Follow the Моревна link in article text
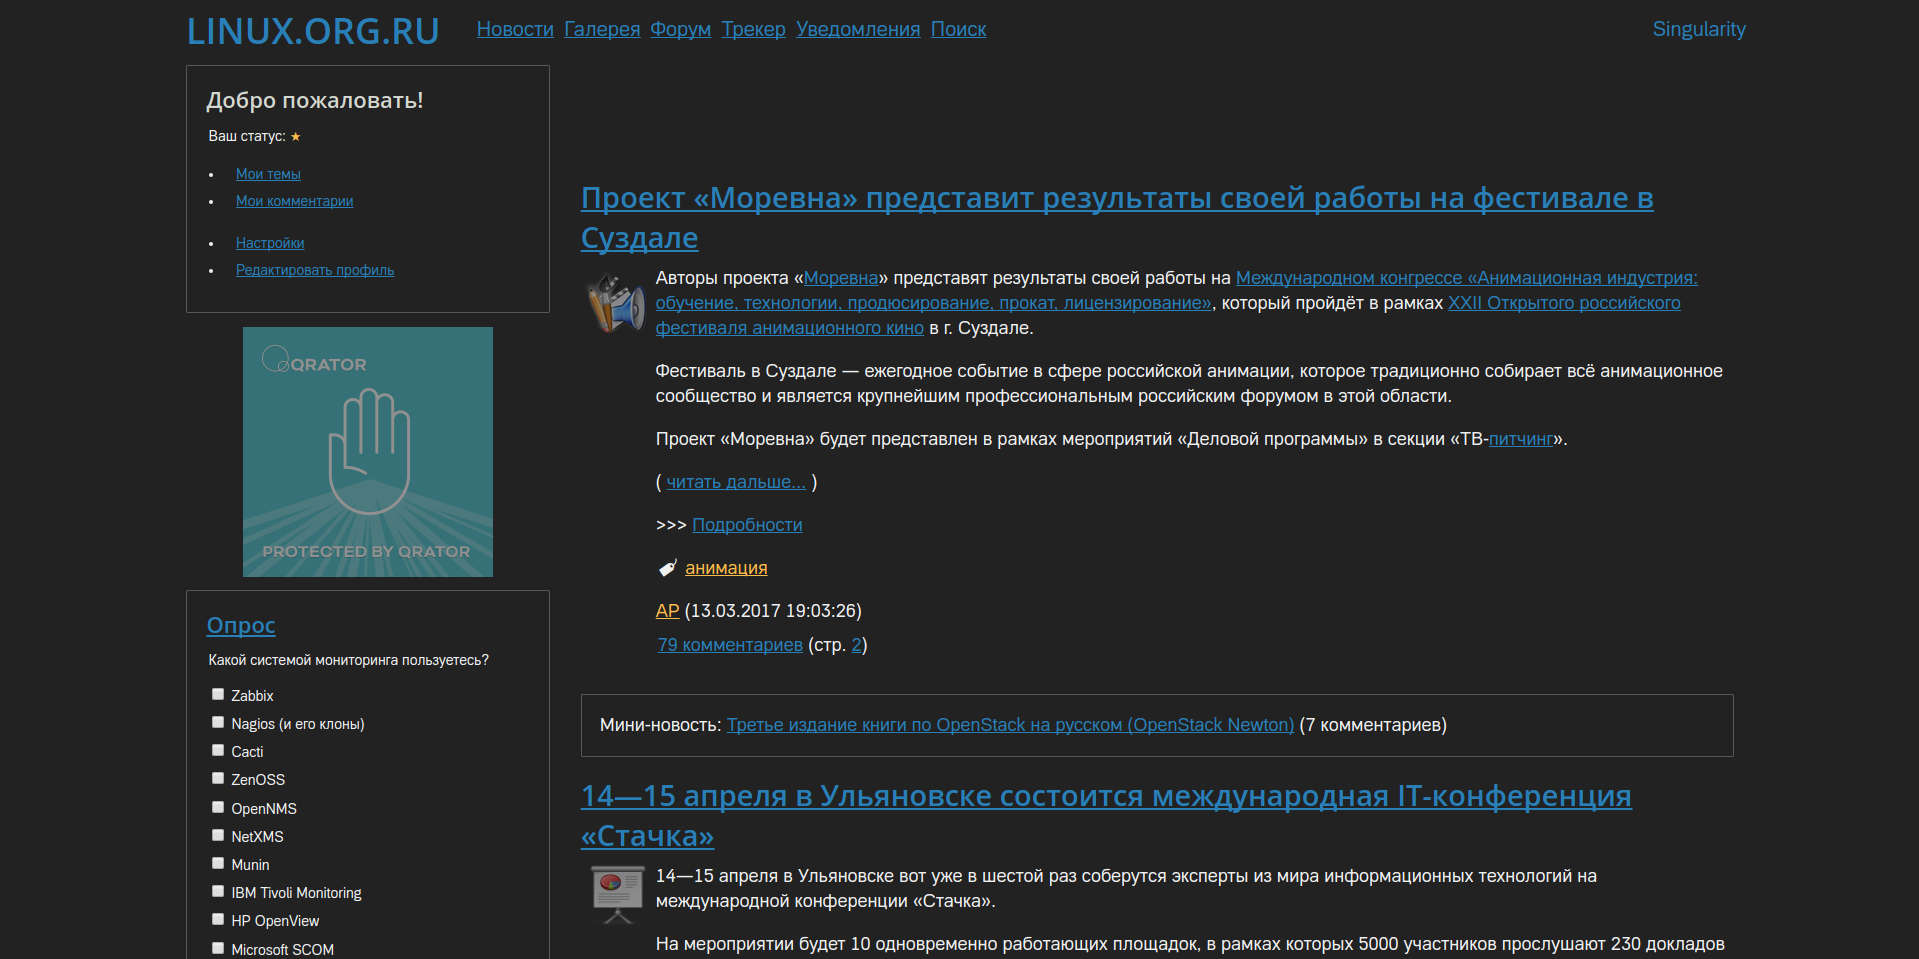 (841, 278)
